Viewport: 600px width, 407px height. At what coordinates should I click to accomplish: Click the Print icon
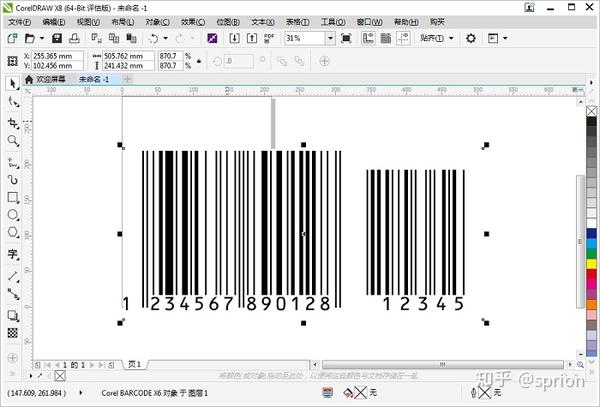(74, 38)
